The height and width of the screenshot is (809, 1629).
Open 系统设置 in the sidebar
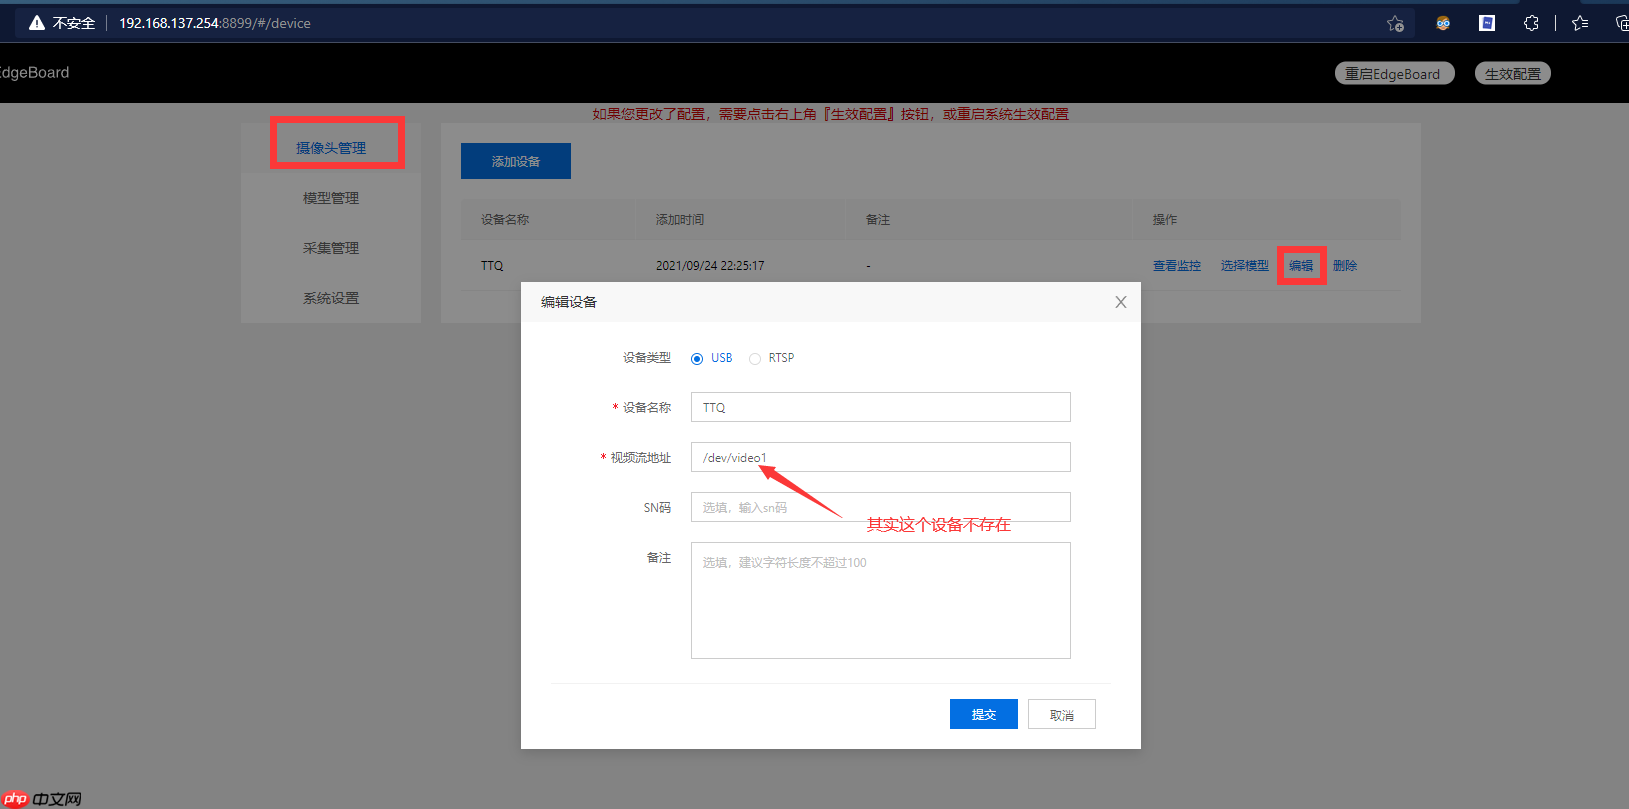[331, 298]
